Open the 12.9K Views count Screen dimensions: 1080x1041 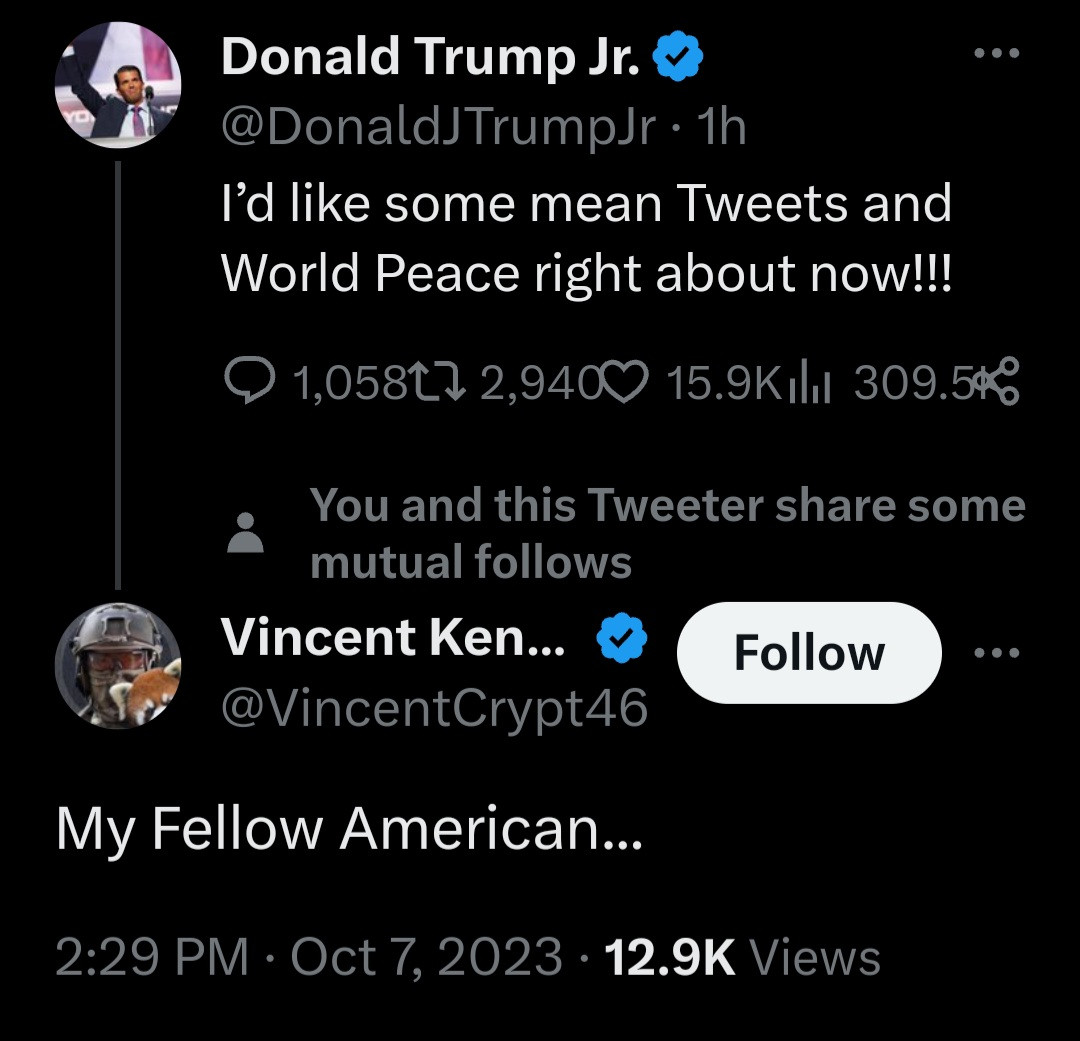742,957
